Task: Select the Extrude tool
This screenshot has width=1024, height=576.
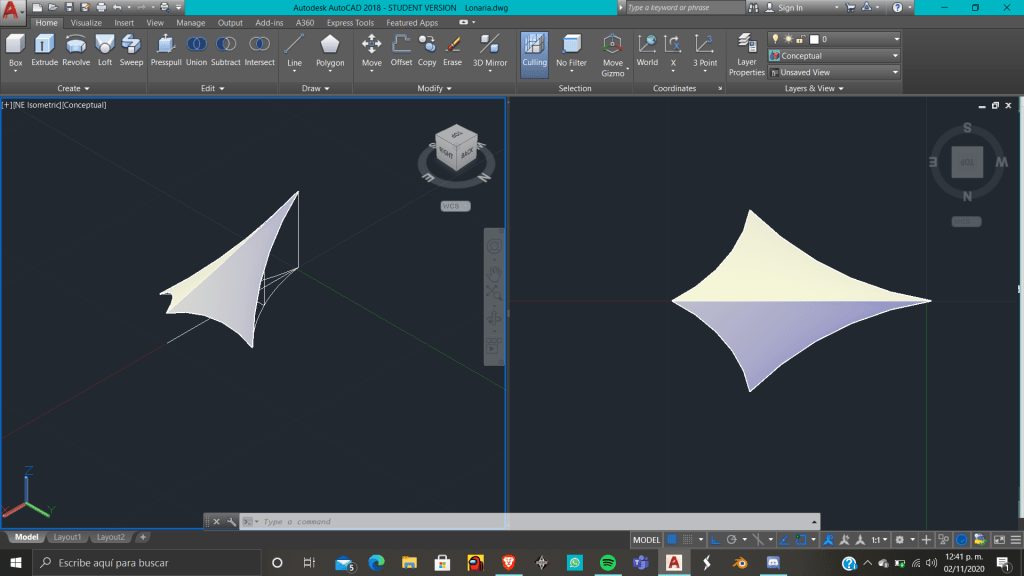Action: [x=44, y=49]
